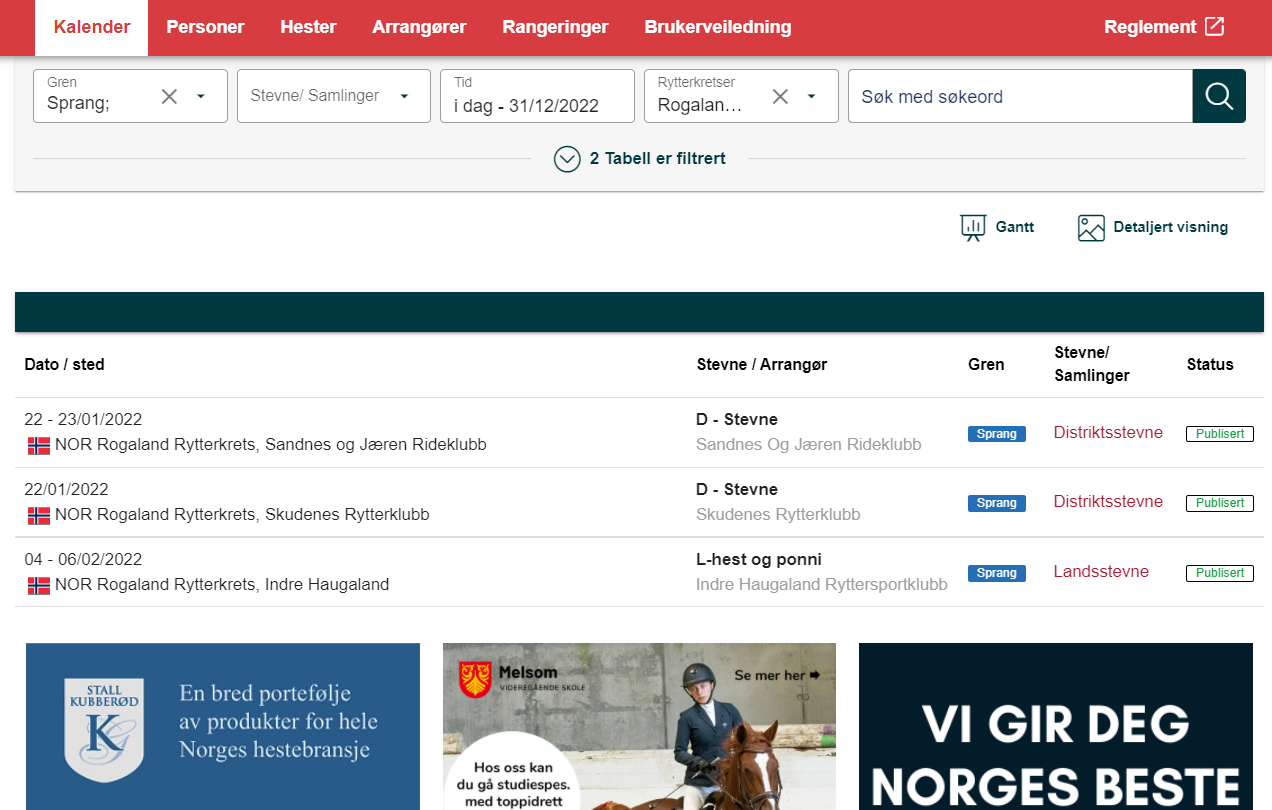Open the Melsom videregående skole advertisement
The height and width of the screenshot is (810, 1272).
[639, 726]
